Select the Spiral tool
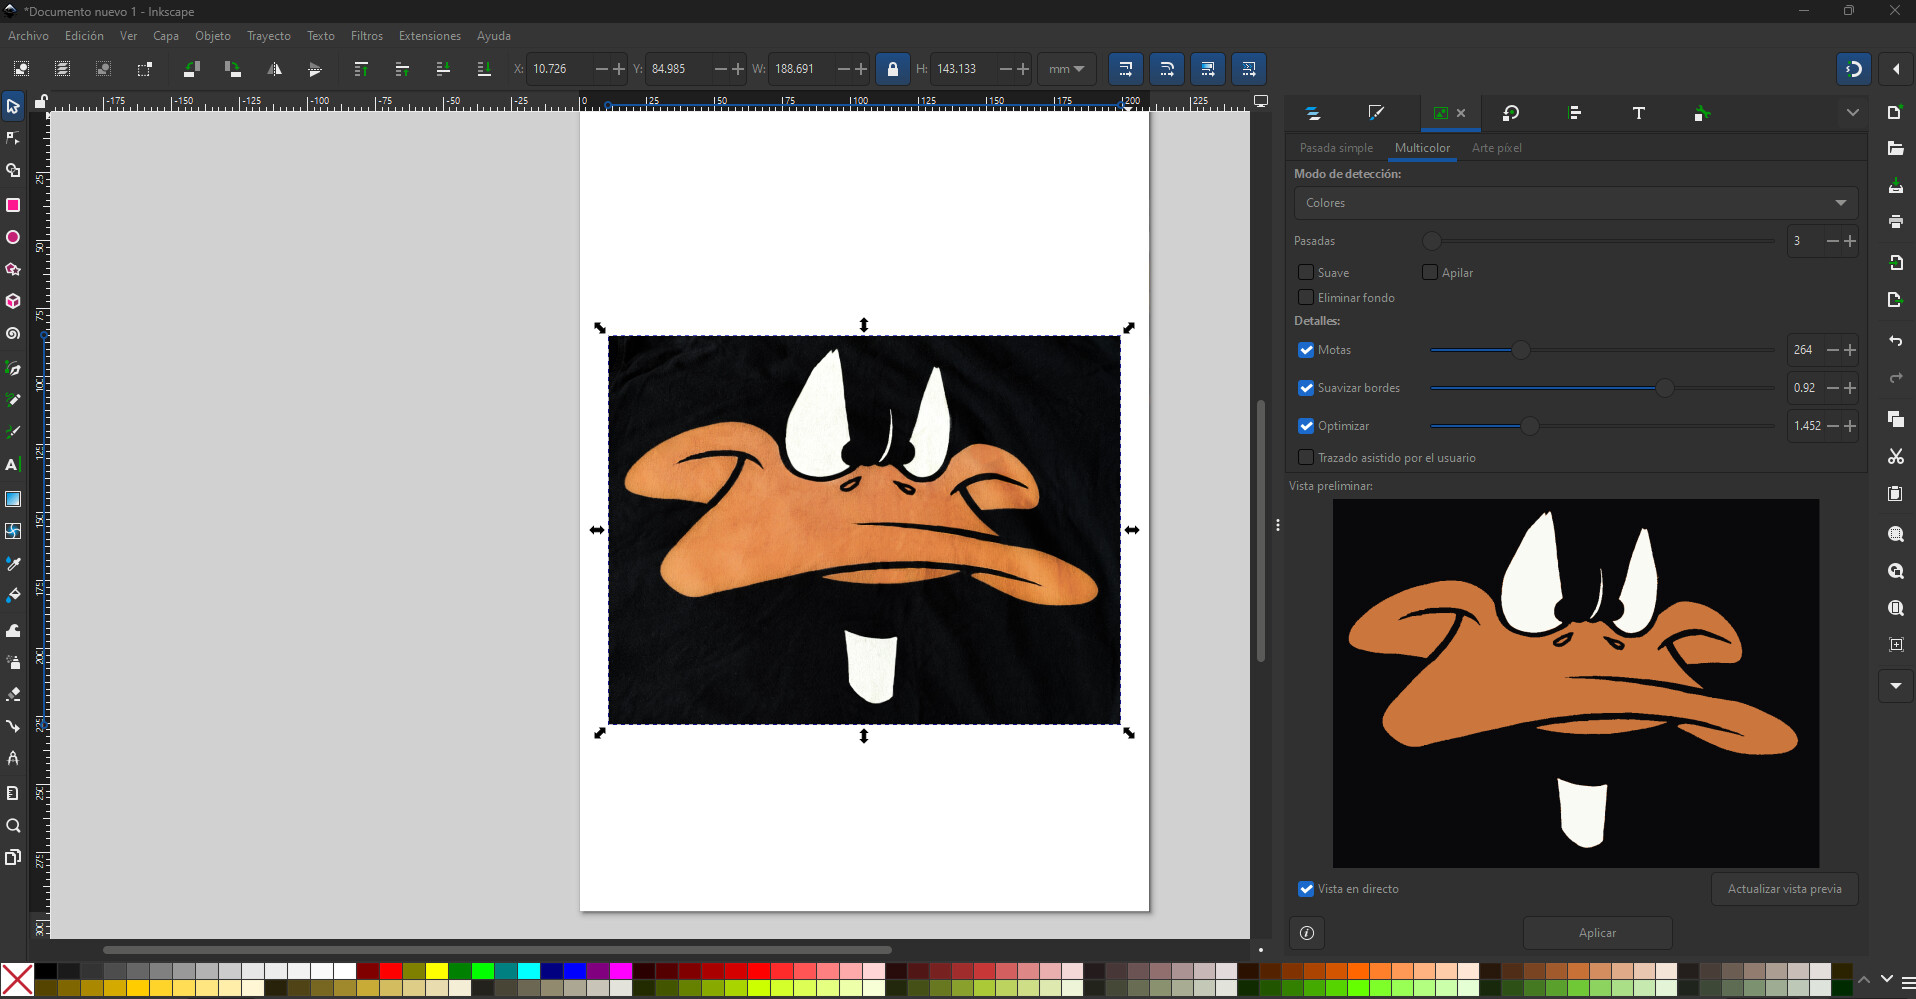The height and width of the screenshot is (999, 1916). click(13, 334)
